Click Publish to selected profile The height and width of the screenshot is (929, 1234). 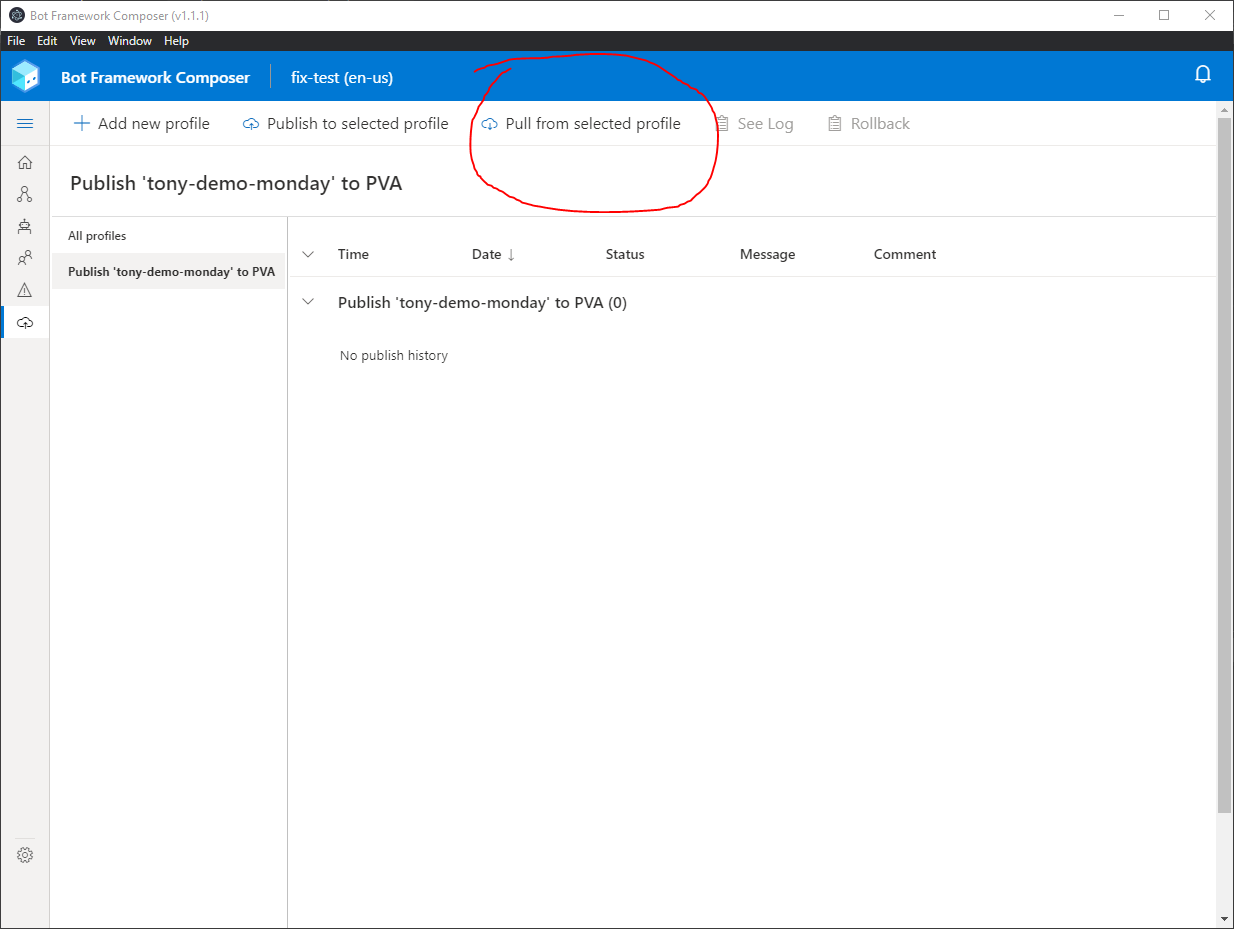pyautogui.click(x=346, y=124)
